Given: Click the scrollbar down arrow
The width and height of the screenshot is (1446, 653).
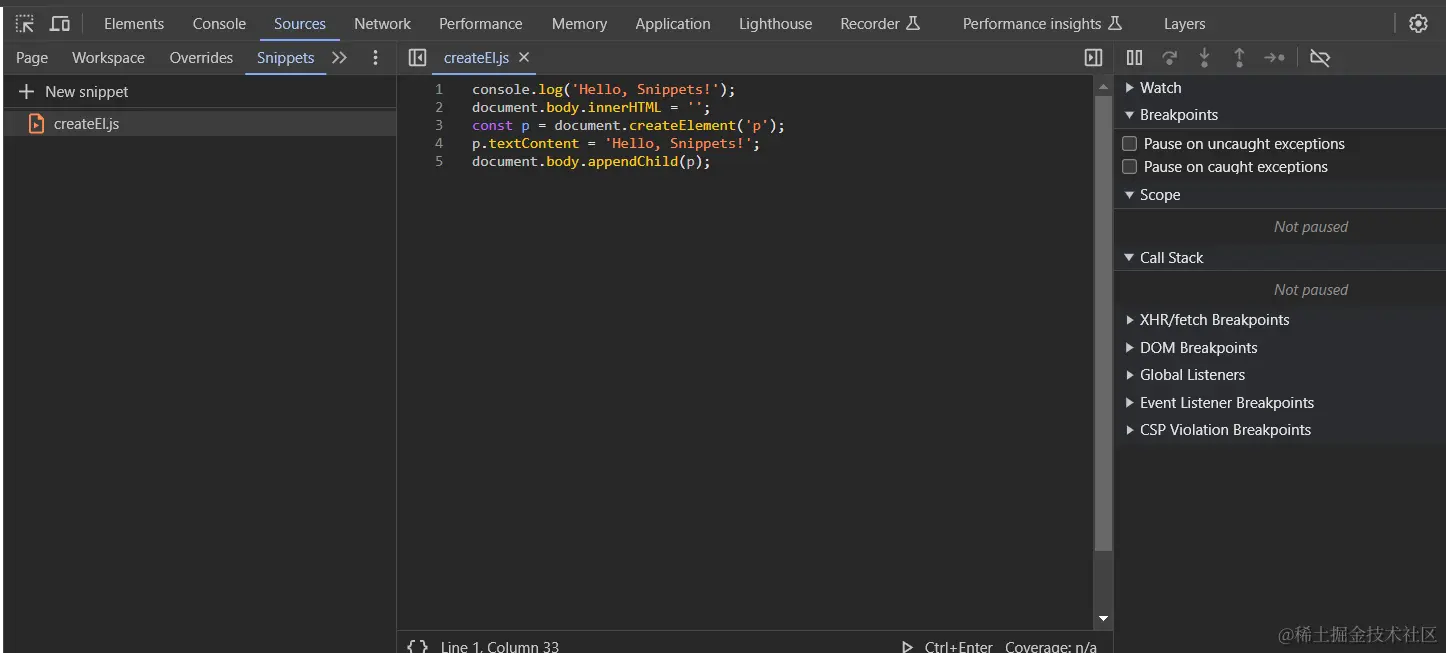Looking at the screenshot, I should click(x=1103, y=619).
